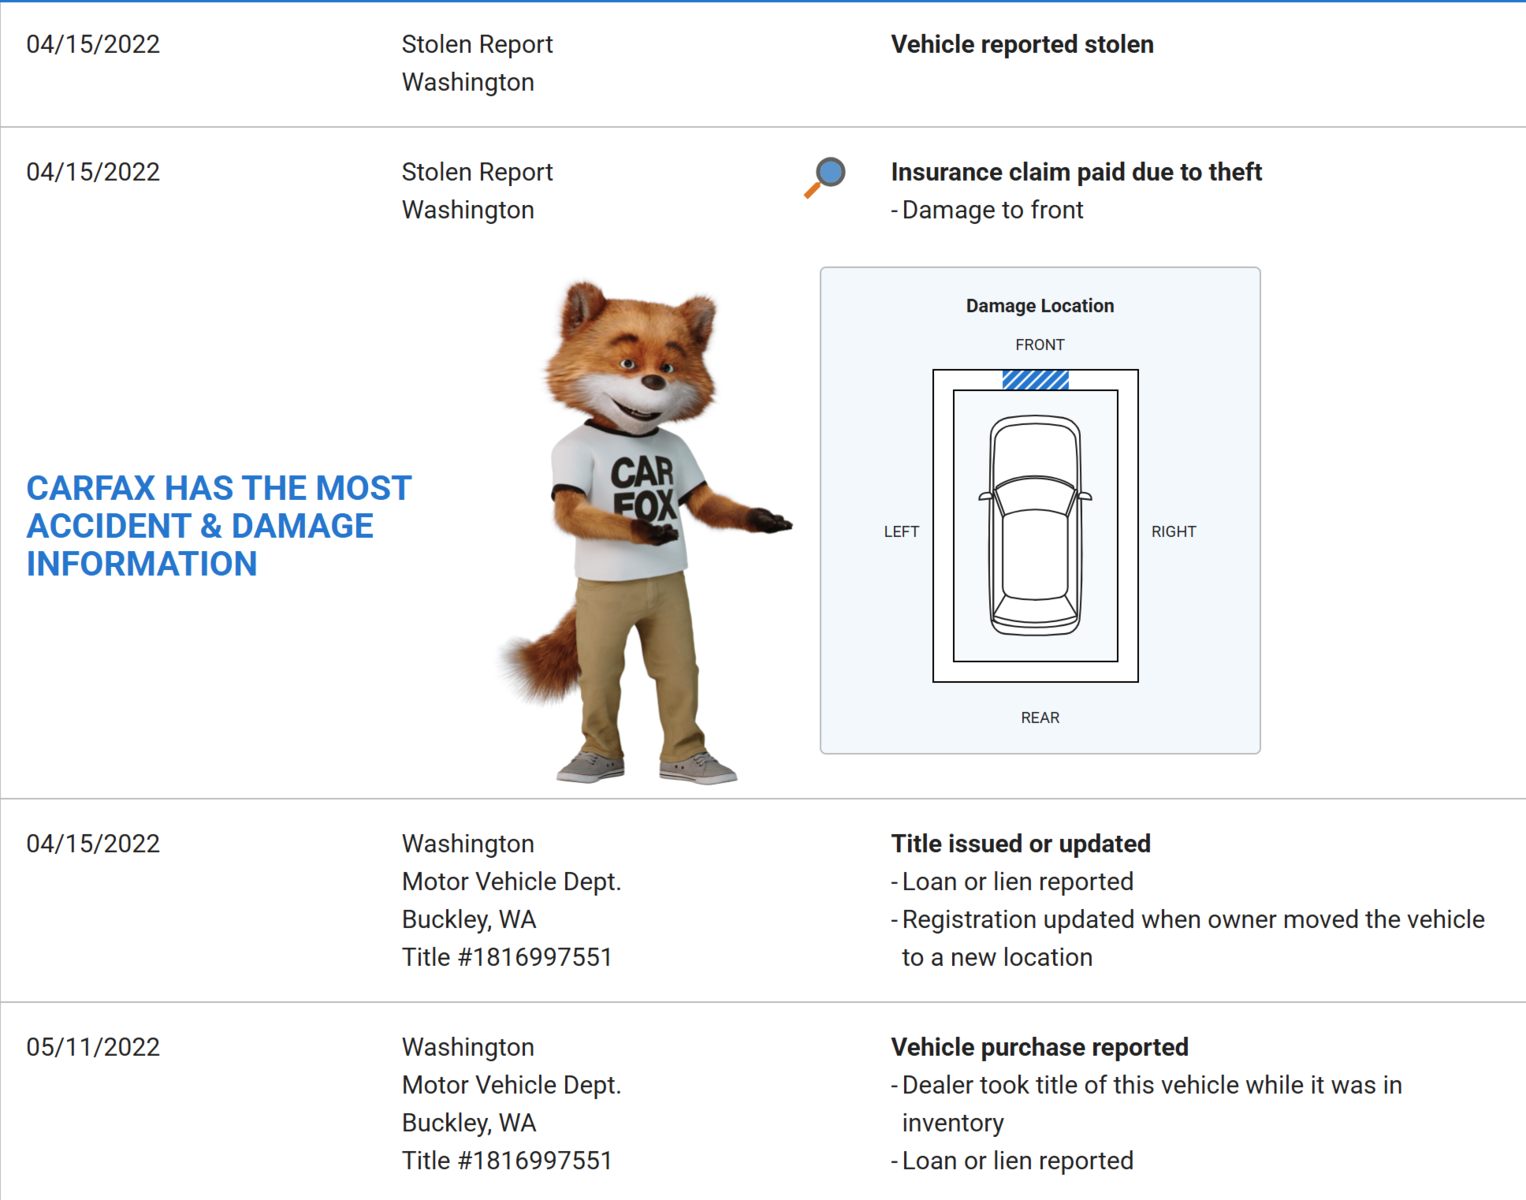Click the 'Title issued or updated' heading
Screen dimensions: 1526x1200
tap(1020, 844)
